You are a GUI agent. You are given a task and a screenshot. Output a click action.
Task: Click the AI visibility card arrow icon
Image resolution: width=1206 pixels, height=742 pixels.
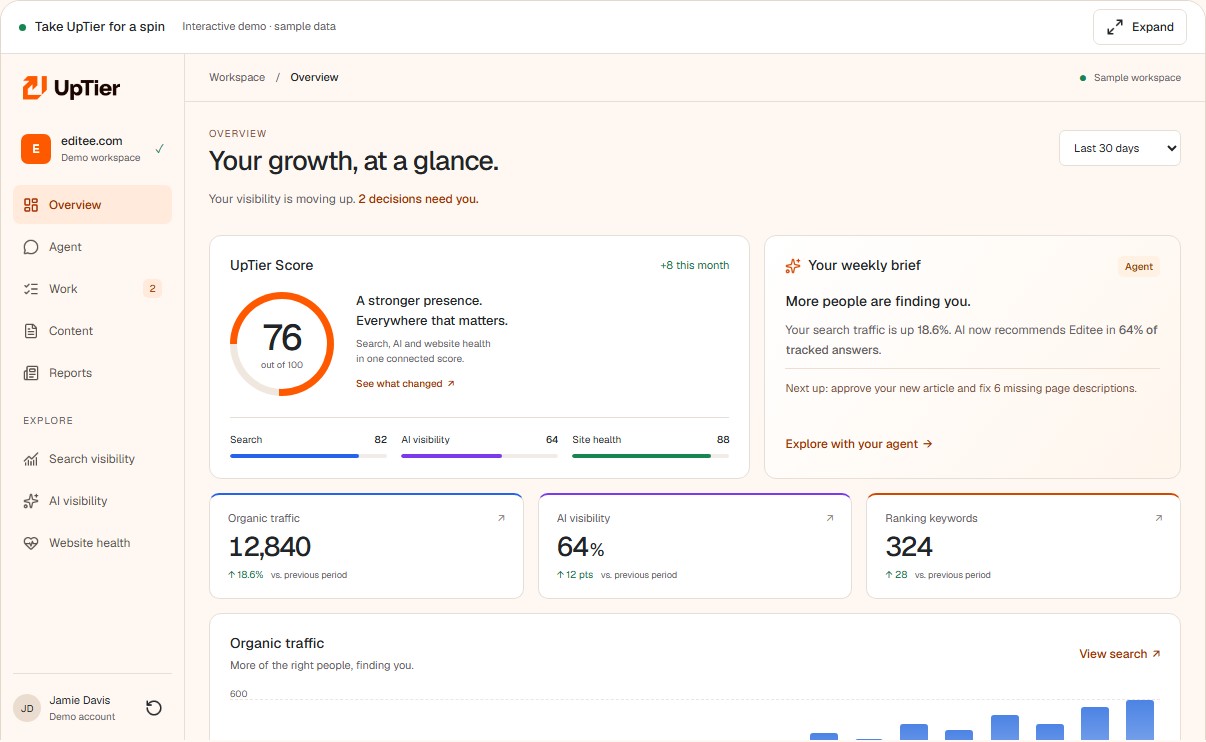pyautogui.click(x=829, y=518)
